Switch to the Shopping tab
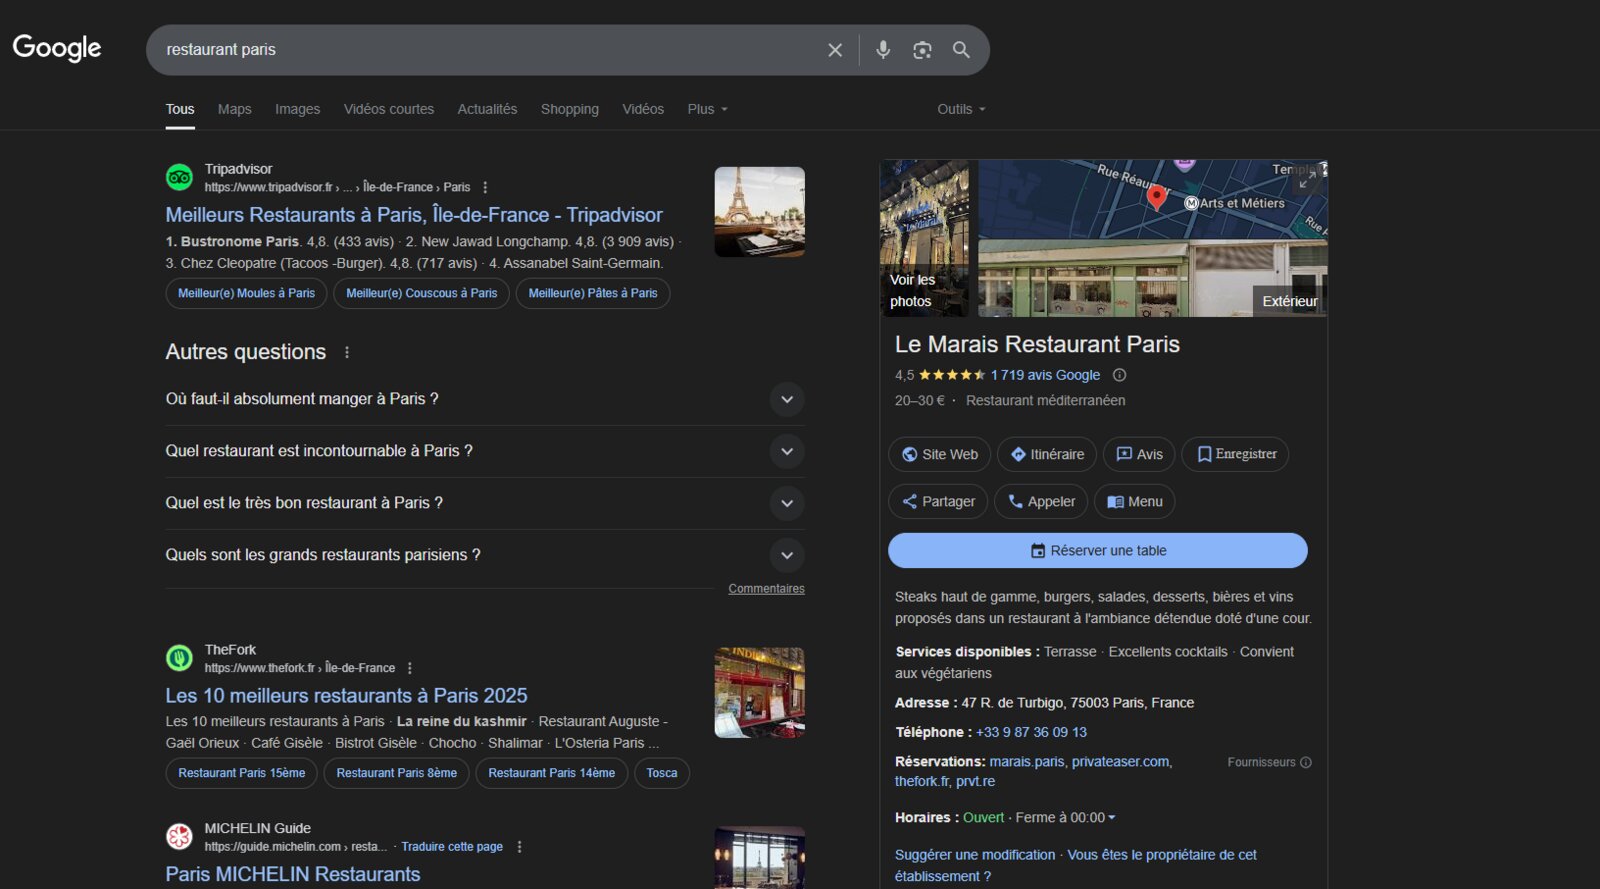The image size is (1600, 889). 570,109
